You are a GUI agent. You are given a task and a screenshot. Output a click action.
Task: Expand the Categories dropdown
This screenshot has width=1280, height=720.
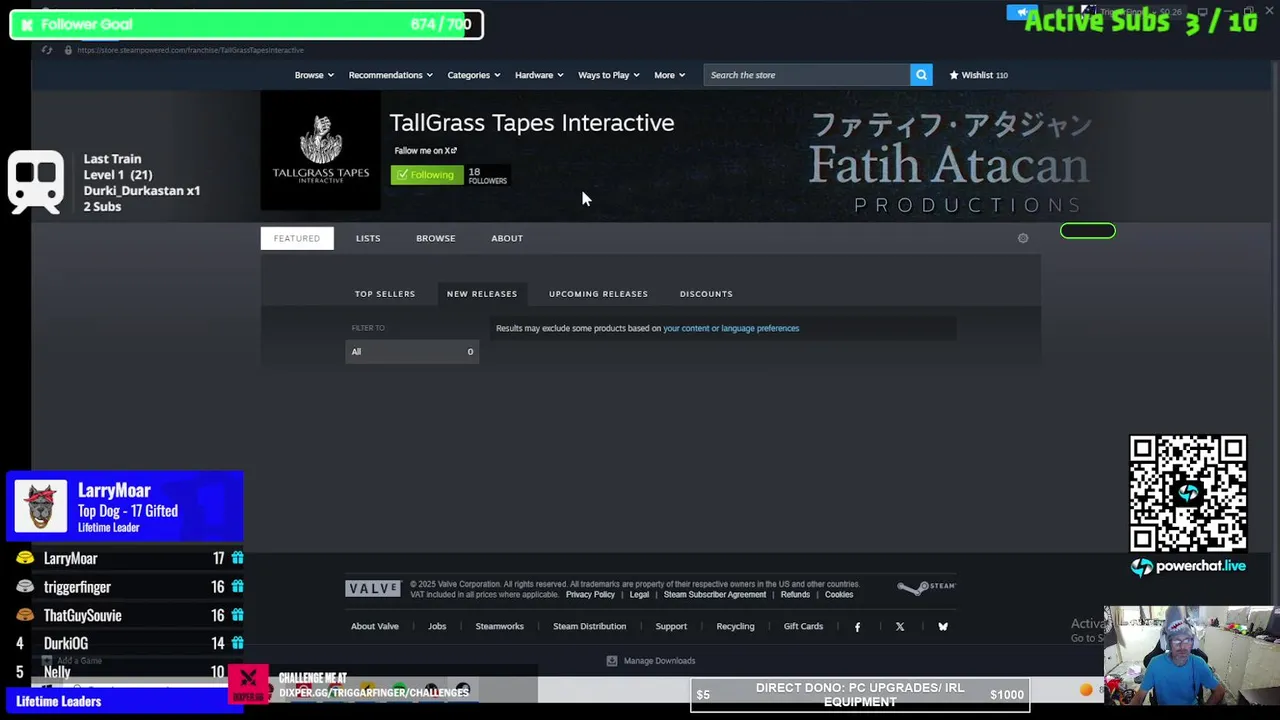point(474,75)
